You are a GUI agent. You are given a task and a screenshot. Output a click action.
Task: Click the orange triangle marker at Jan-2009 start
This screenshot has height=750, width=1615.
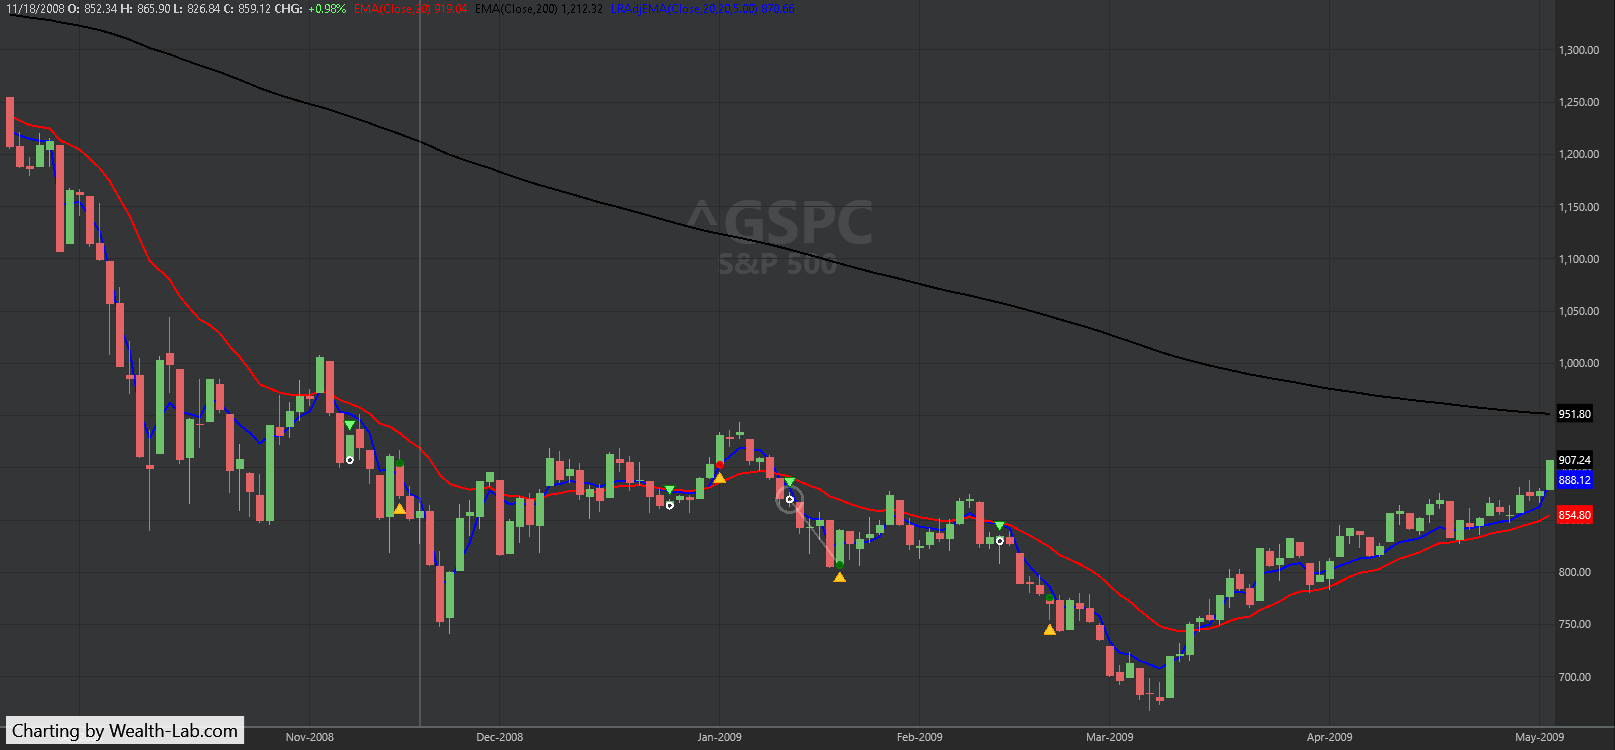(x=719, y=478)
